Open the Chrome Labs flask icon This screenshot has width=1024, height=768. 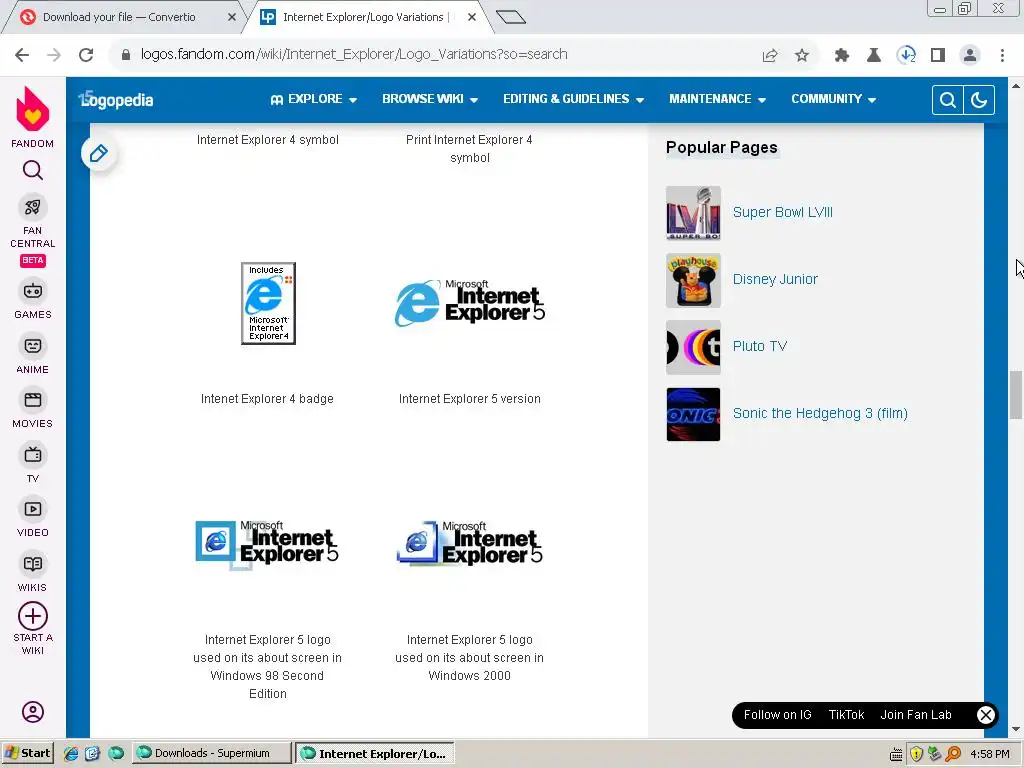(x=874, y=56)
